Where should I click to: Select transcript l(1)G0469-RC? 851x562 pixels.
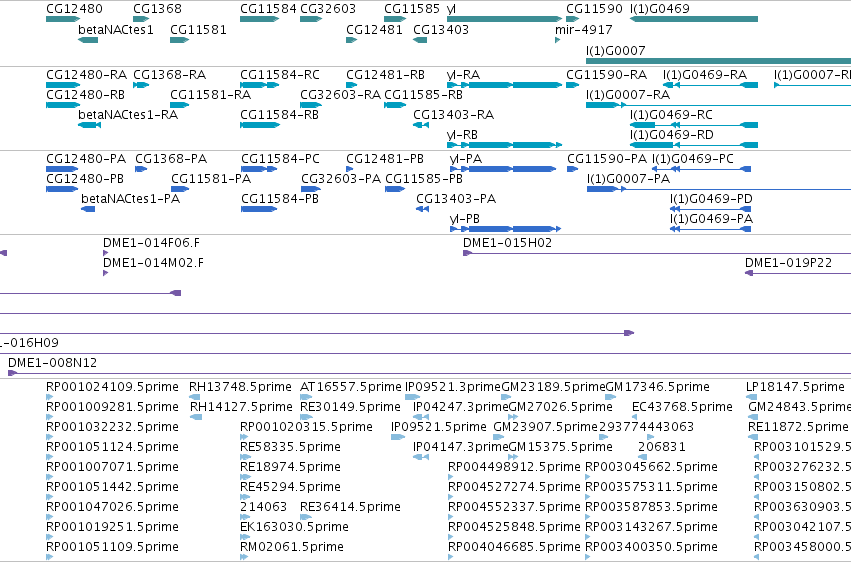coord(694,125)
